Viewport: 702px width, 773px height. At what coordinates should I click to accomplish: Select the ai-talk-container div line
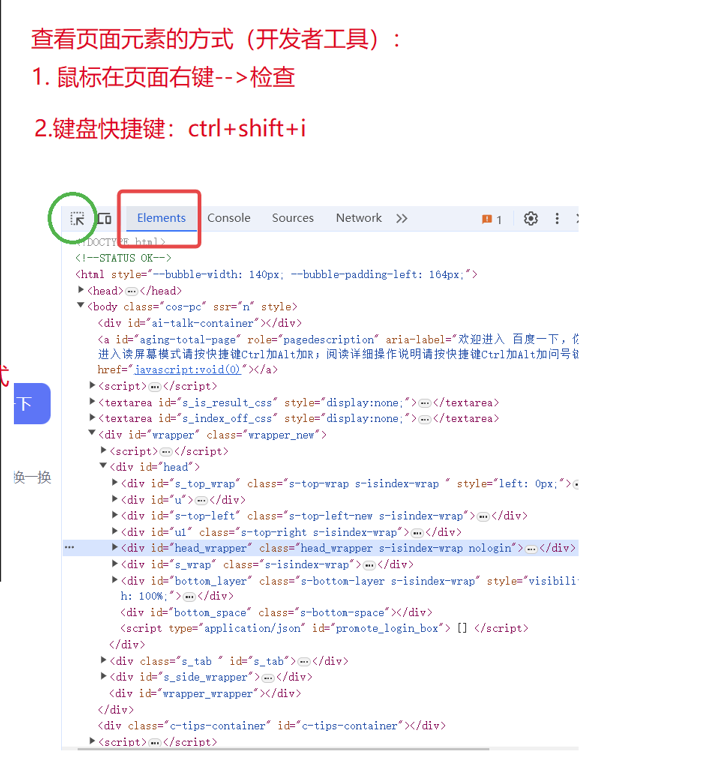click(200, 323)
